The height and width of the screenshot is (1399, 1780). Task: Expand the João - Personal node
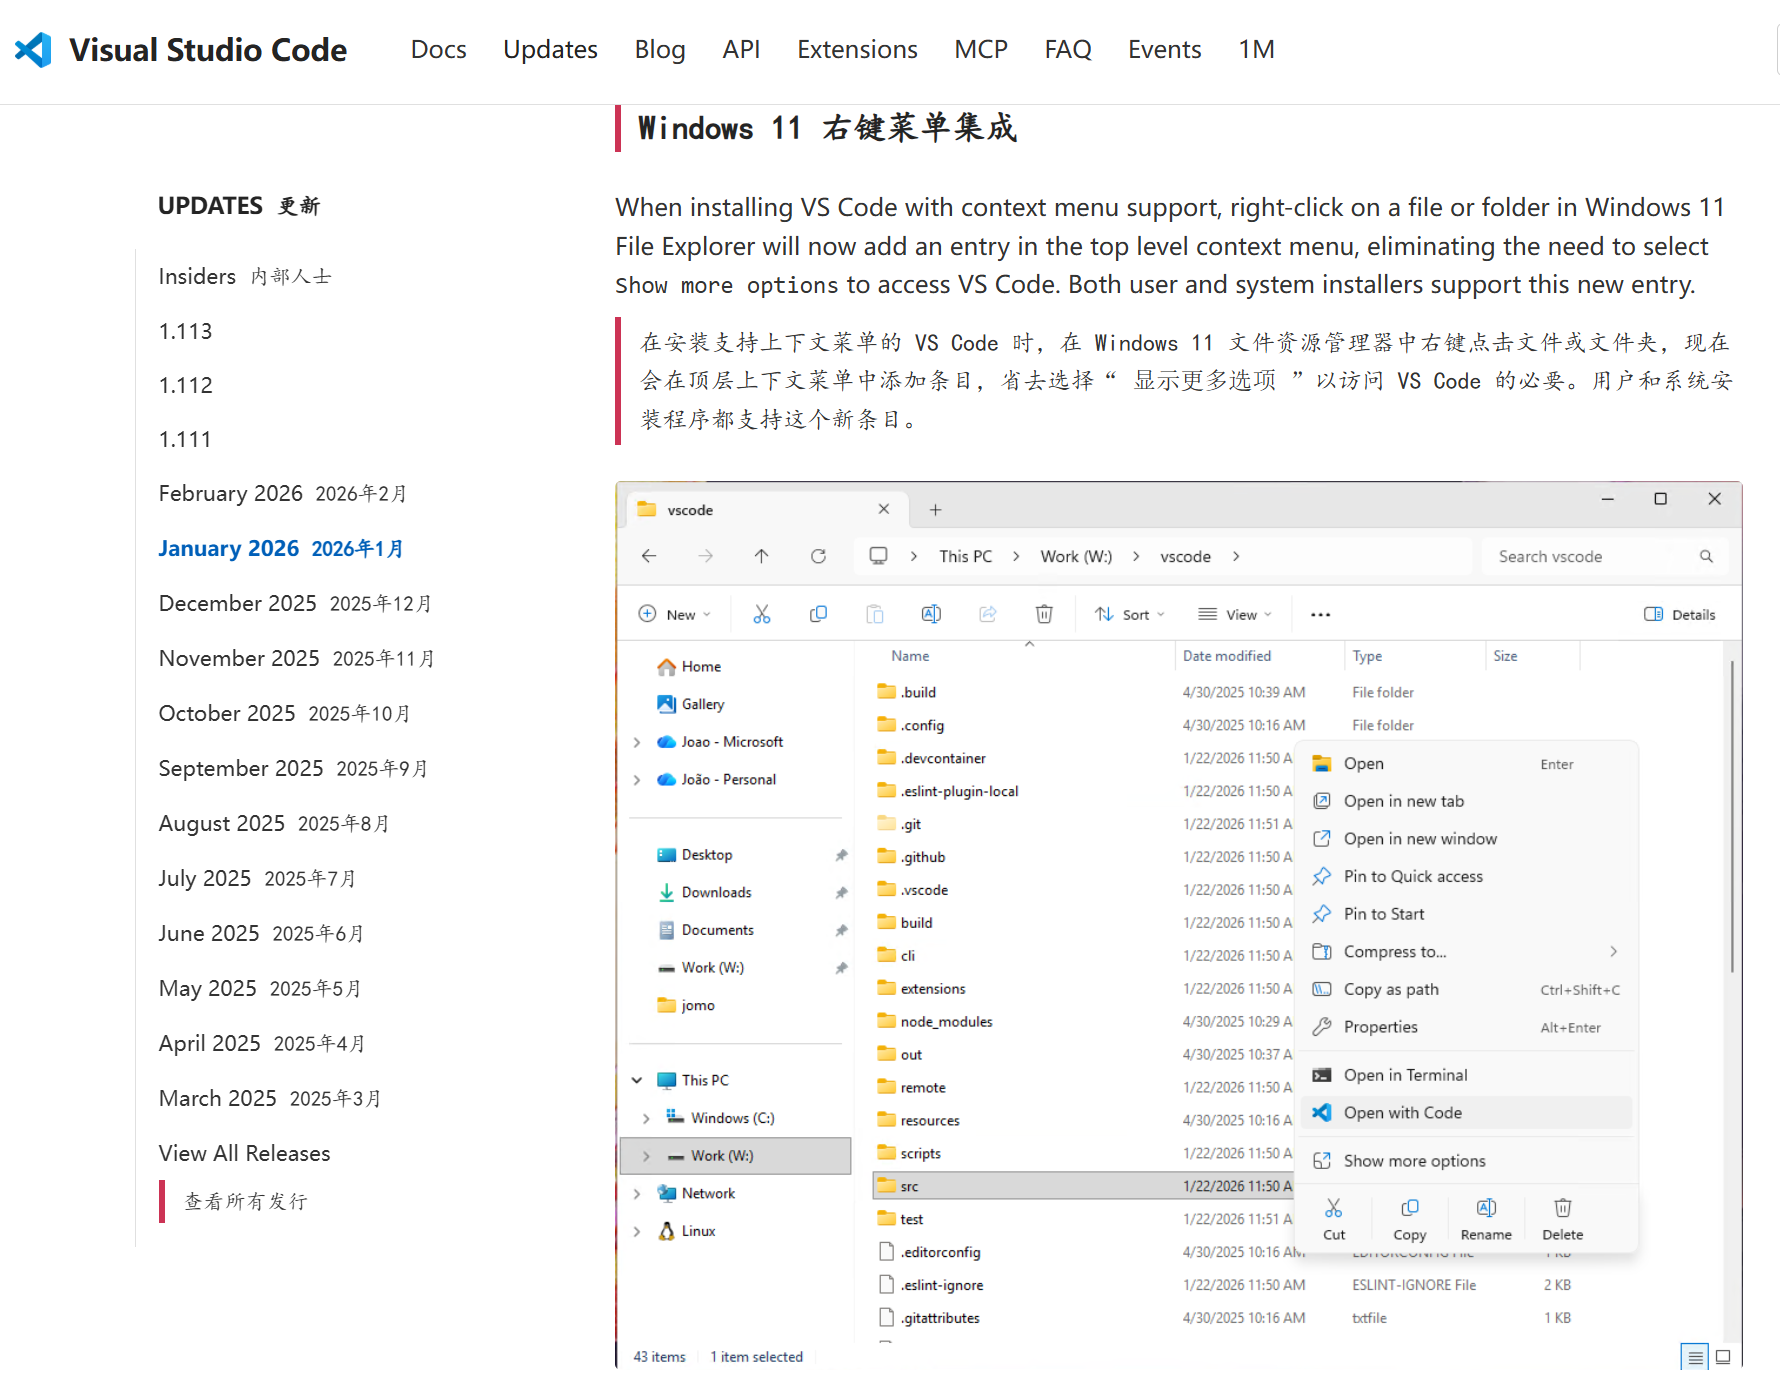pos(637,780)
